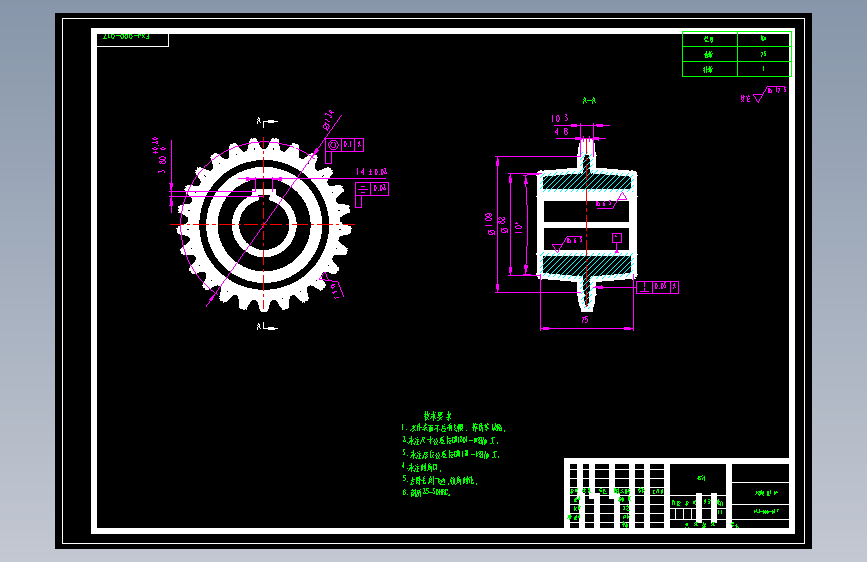Click the square datum A marker in section view

[617, 238]
